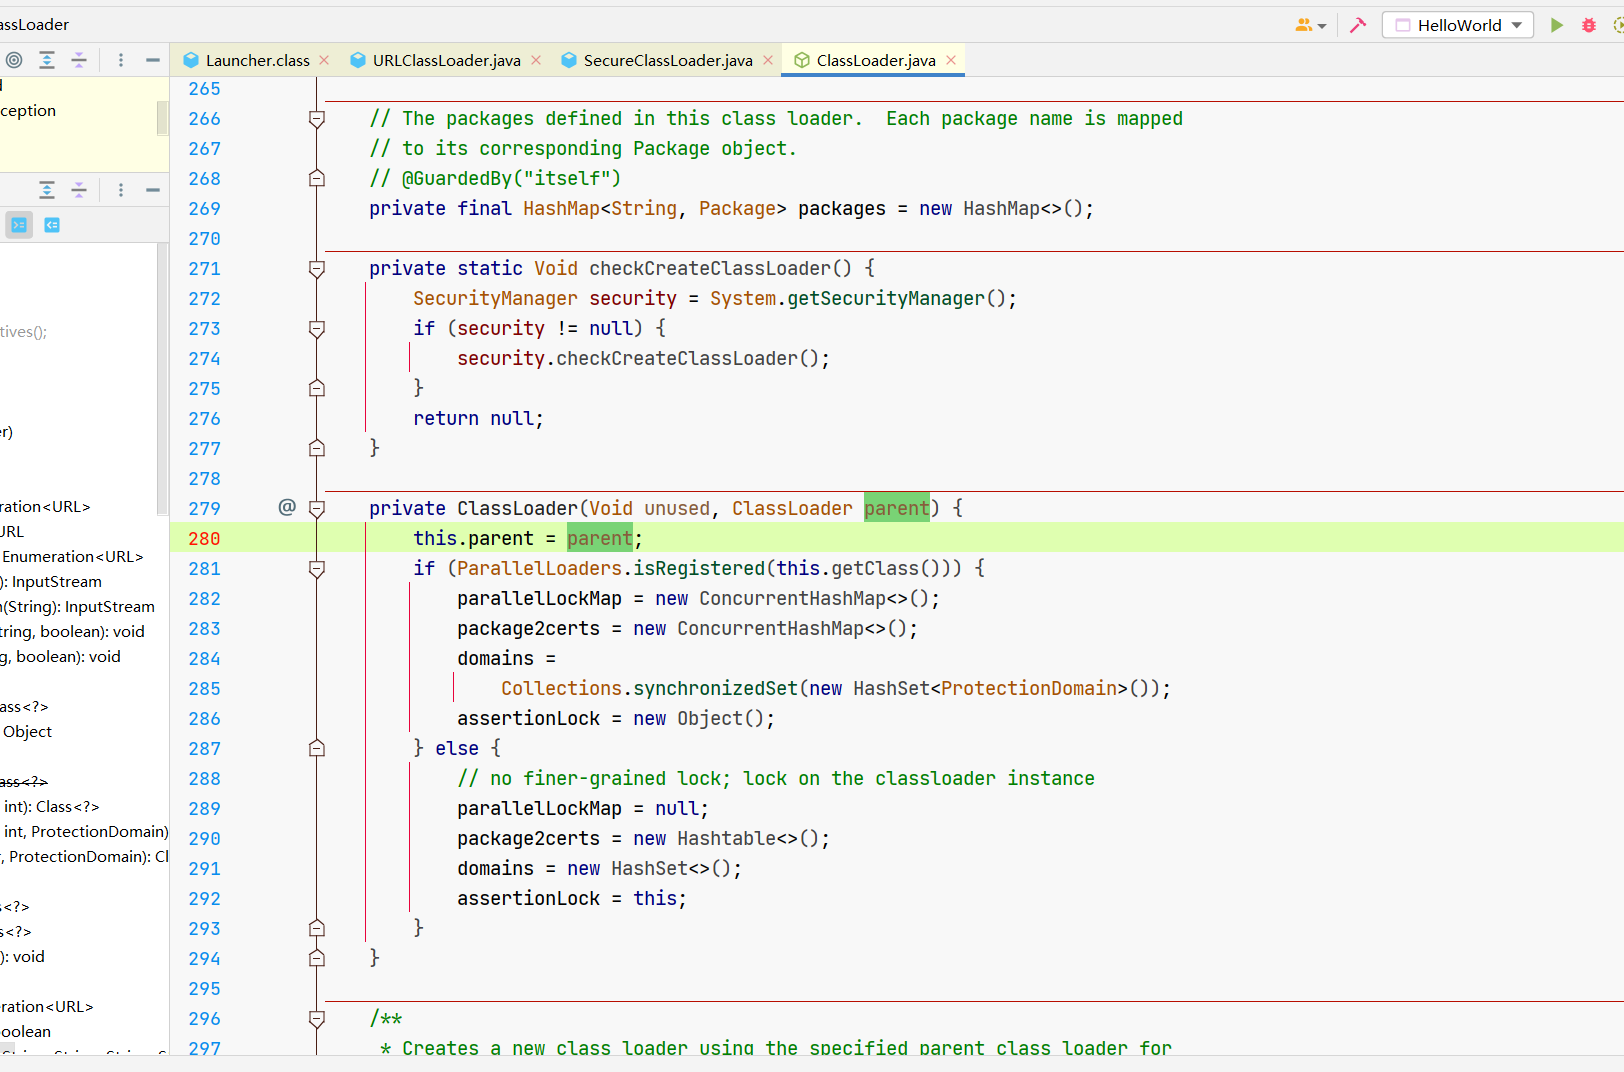Viewport: 1624px width, 1072px height.
Task: Close the URLClassLoader.java tab
Action: click(x=536, y=60)
